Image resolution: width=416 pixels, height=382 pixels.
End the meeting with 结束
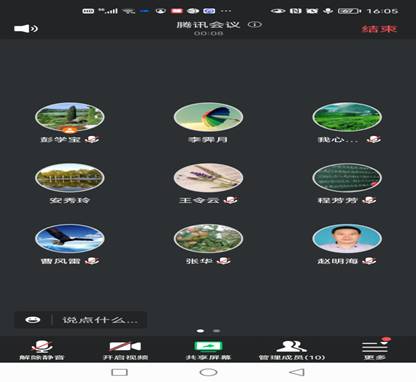click(x=379, y=29)
